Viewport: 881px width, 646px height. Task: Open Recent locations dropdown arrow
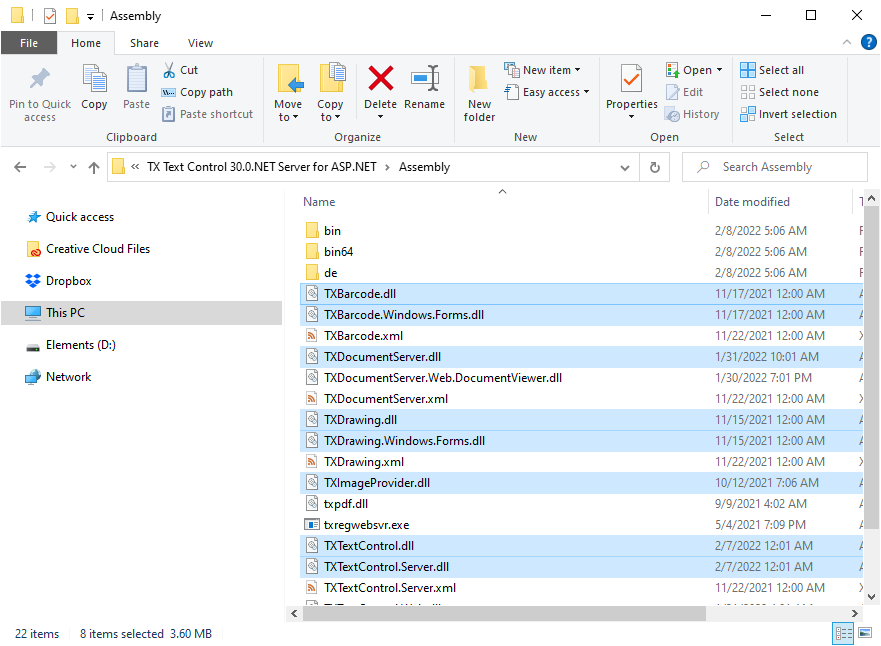(x=73, y=167)
